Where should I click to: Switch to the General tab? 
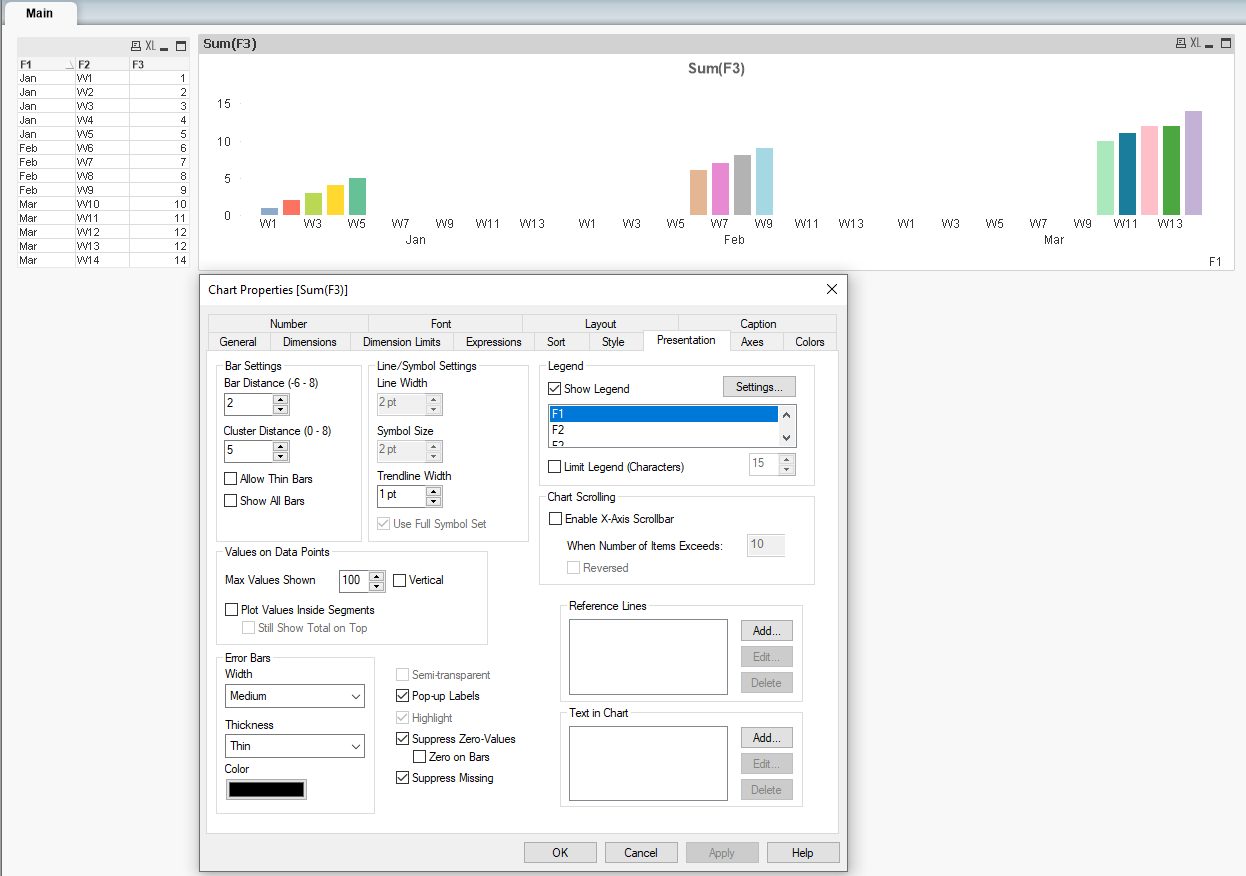[x=238, y=342]
